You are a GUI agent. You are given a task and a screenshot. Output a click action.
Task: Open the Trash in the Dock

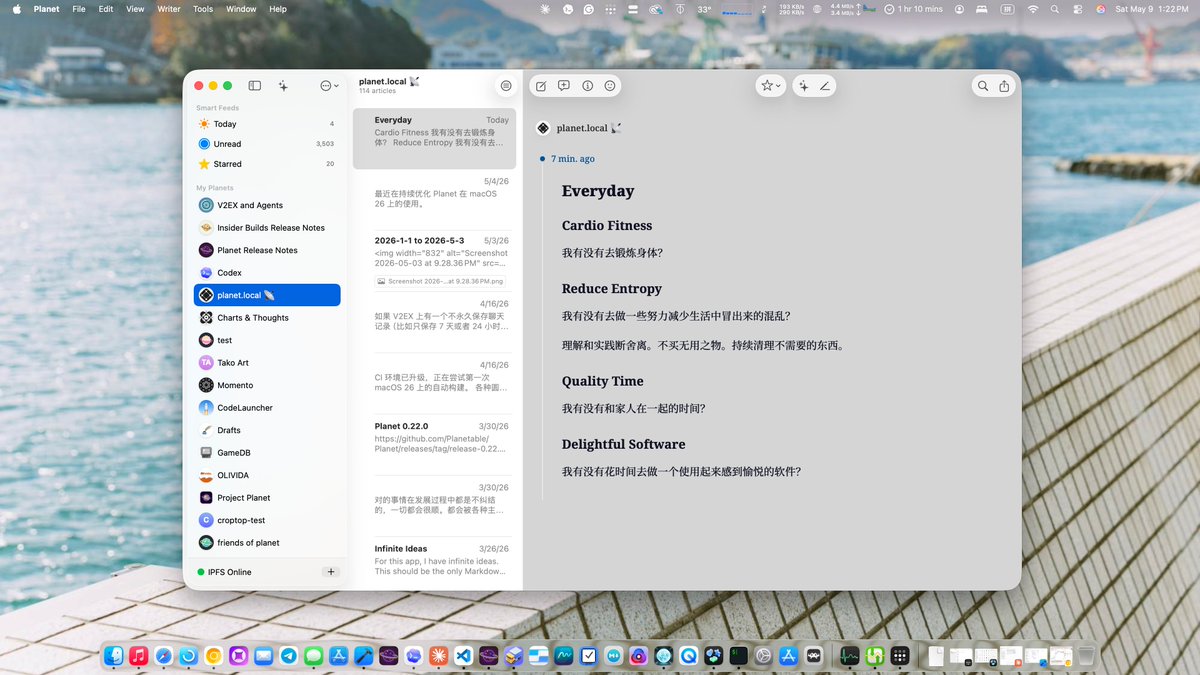1086,655
